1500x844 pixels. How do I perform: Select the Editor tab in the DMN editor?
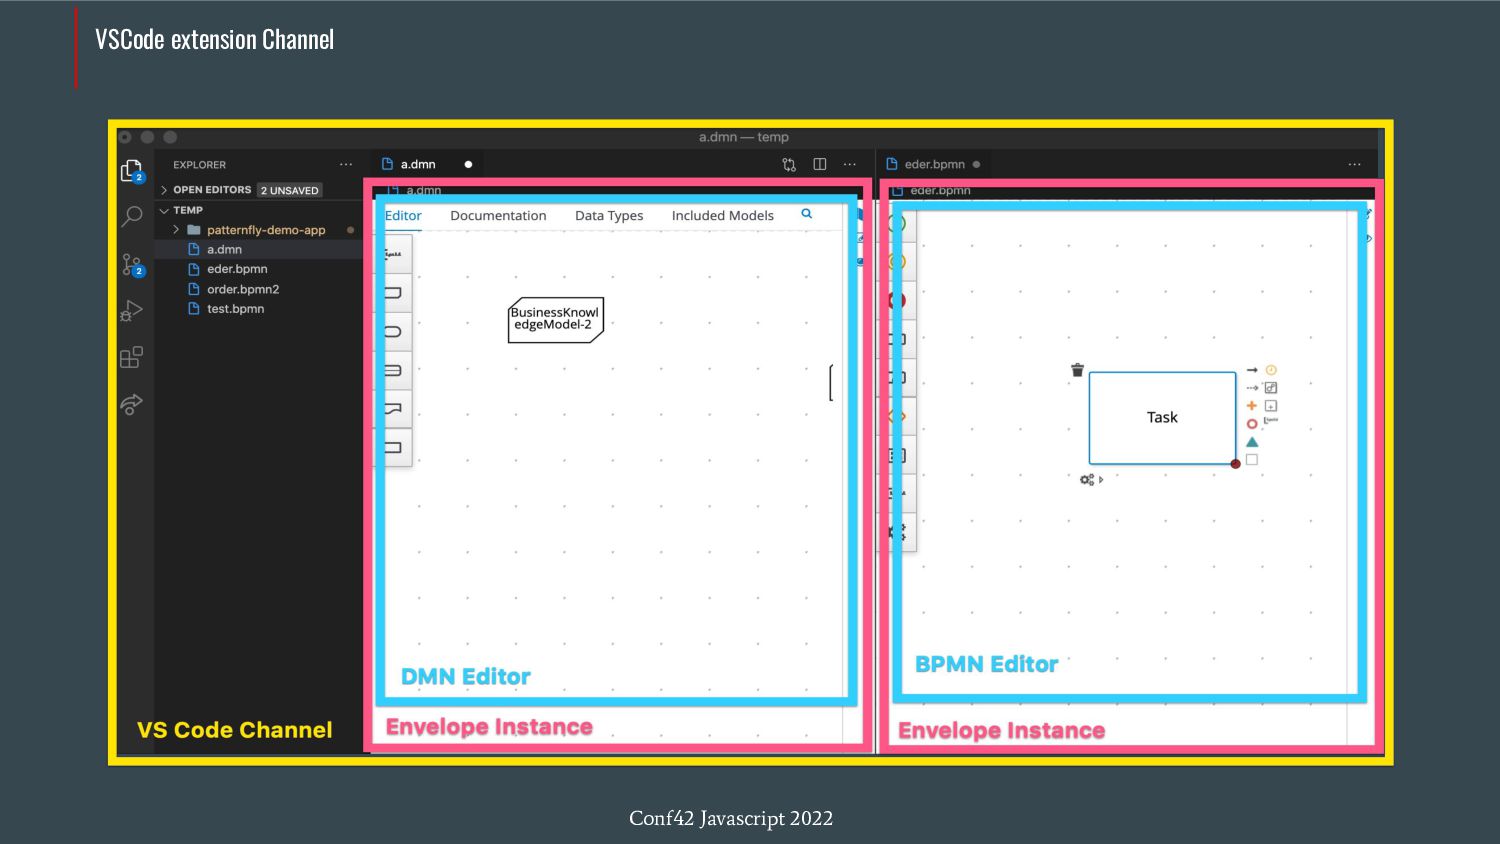point(403,216)
